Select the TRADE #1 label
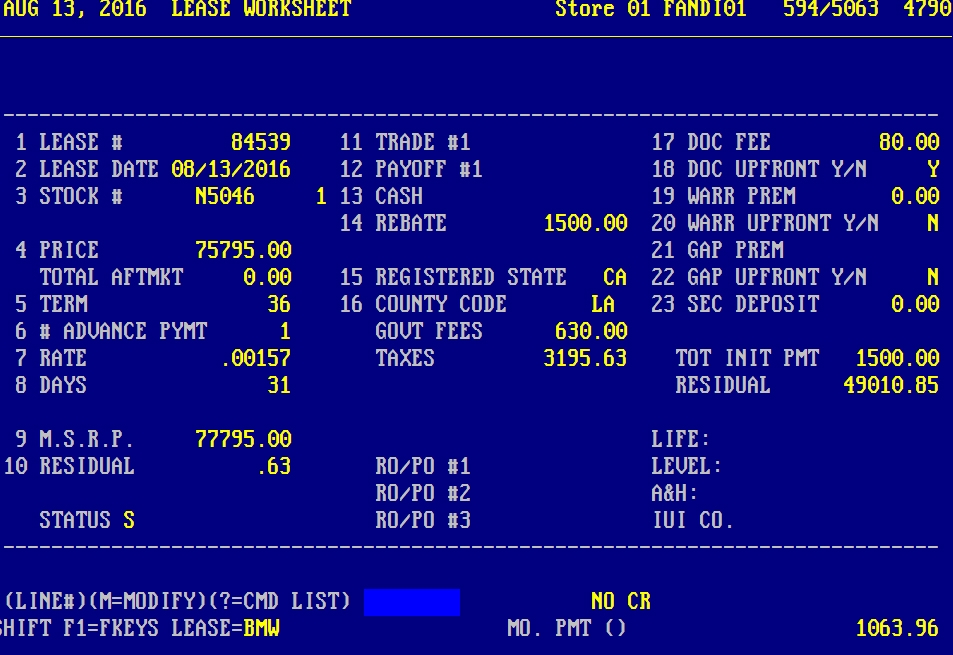The height and width of the screenshot is (655, 953). coord(423,142)
